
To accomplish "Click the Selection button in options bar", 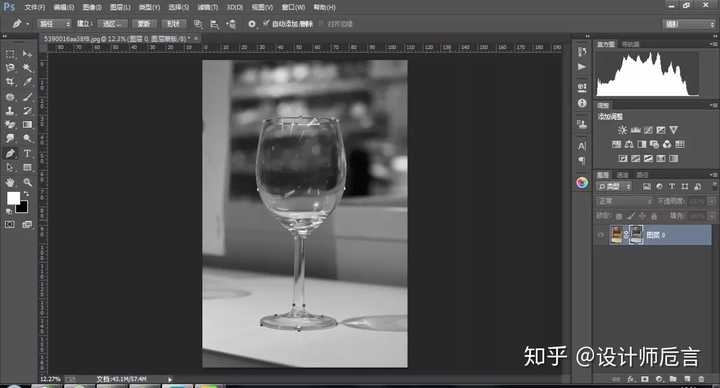I will pos(112,24).
